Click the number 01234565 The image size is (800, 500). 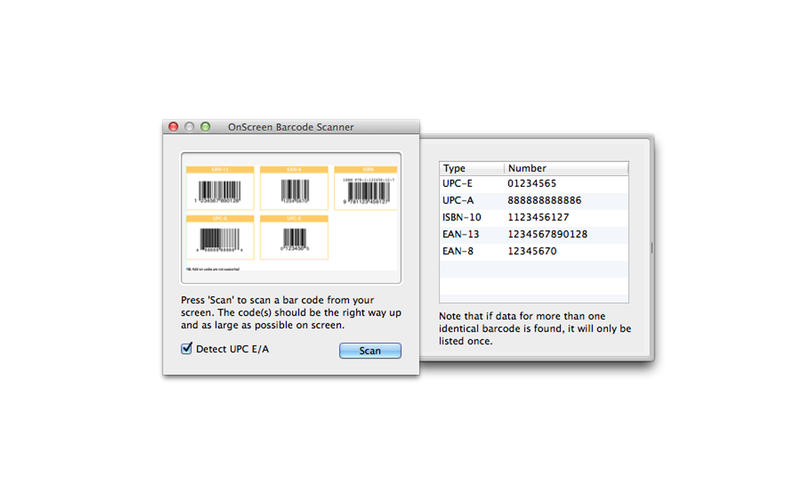point(532,184)
